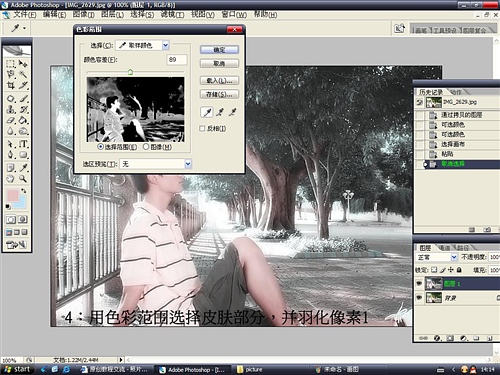Screen dimensions: 500x375
Task: Choose the plain sample eyedropper in dialog
Action: coord(207,112)
